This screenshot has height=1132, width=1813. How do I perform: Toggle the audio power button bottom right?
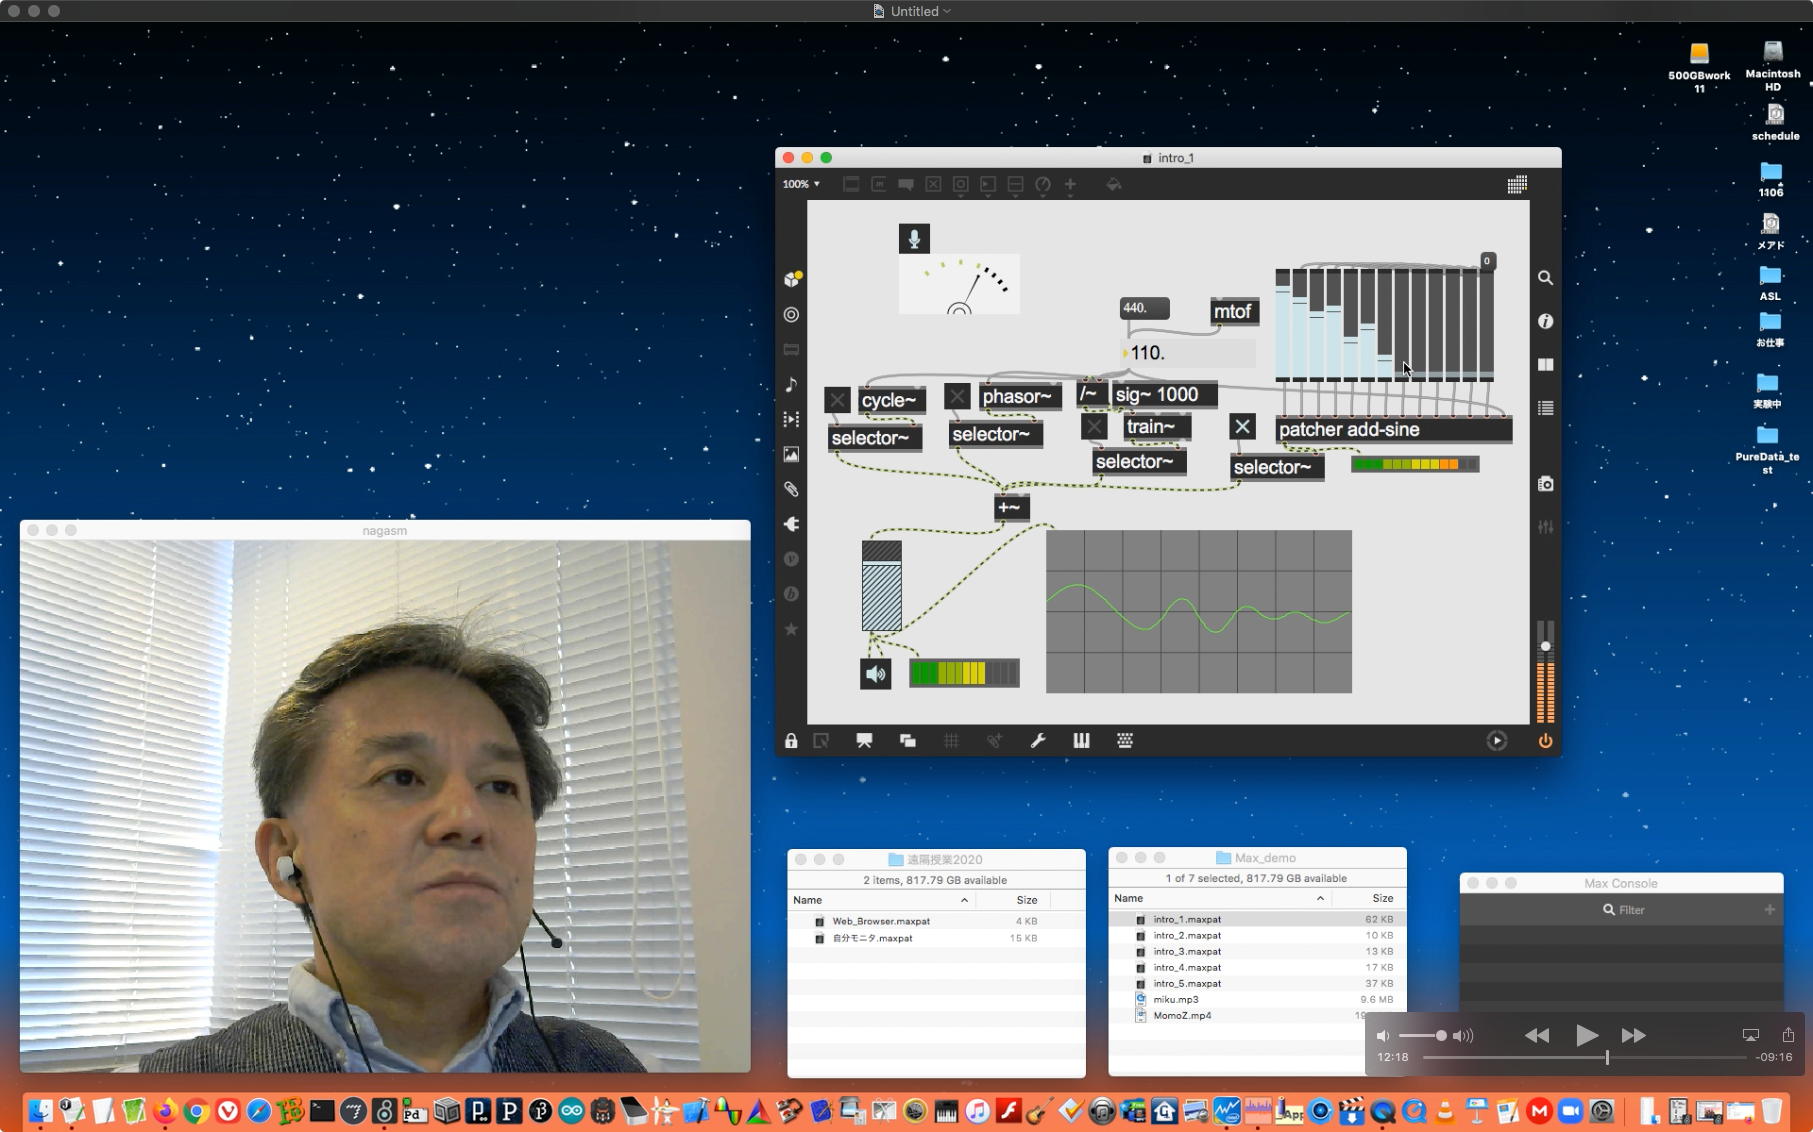(1545, 741)
